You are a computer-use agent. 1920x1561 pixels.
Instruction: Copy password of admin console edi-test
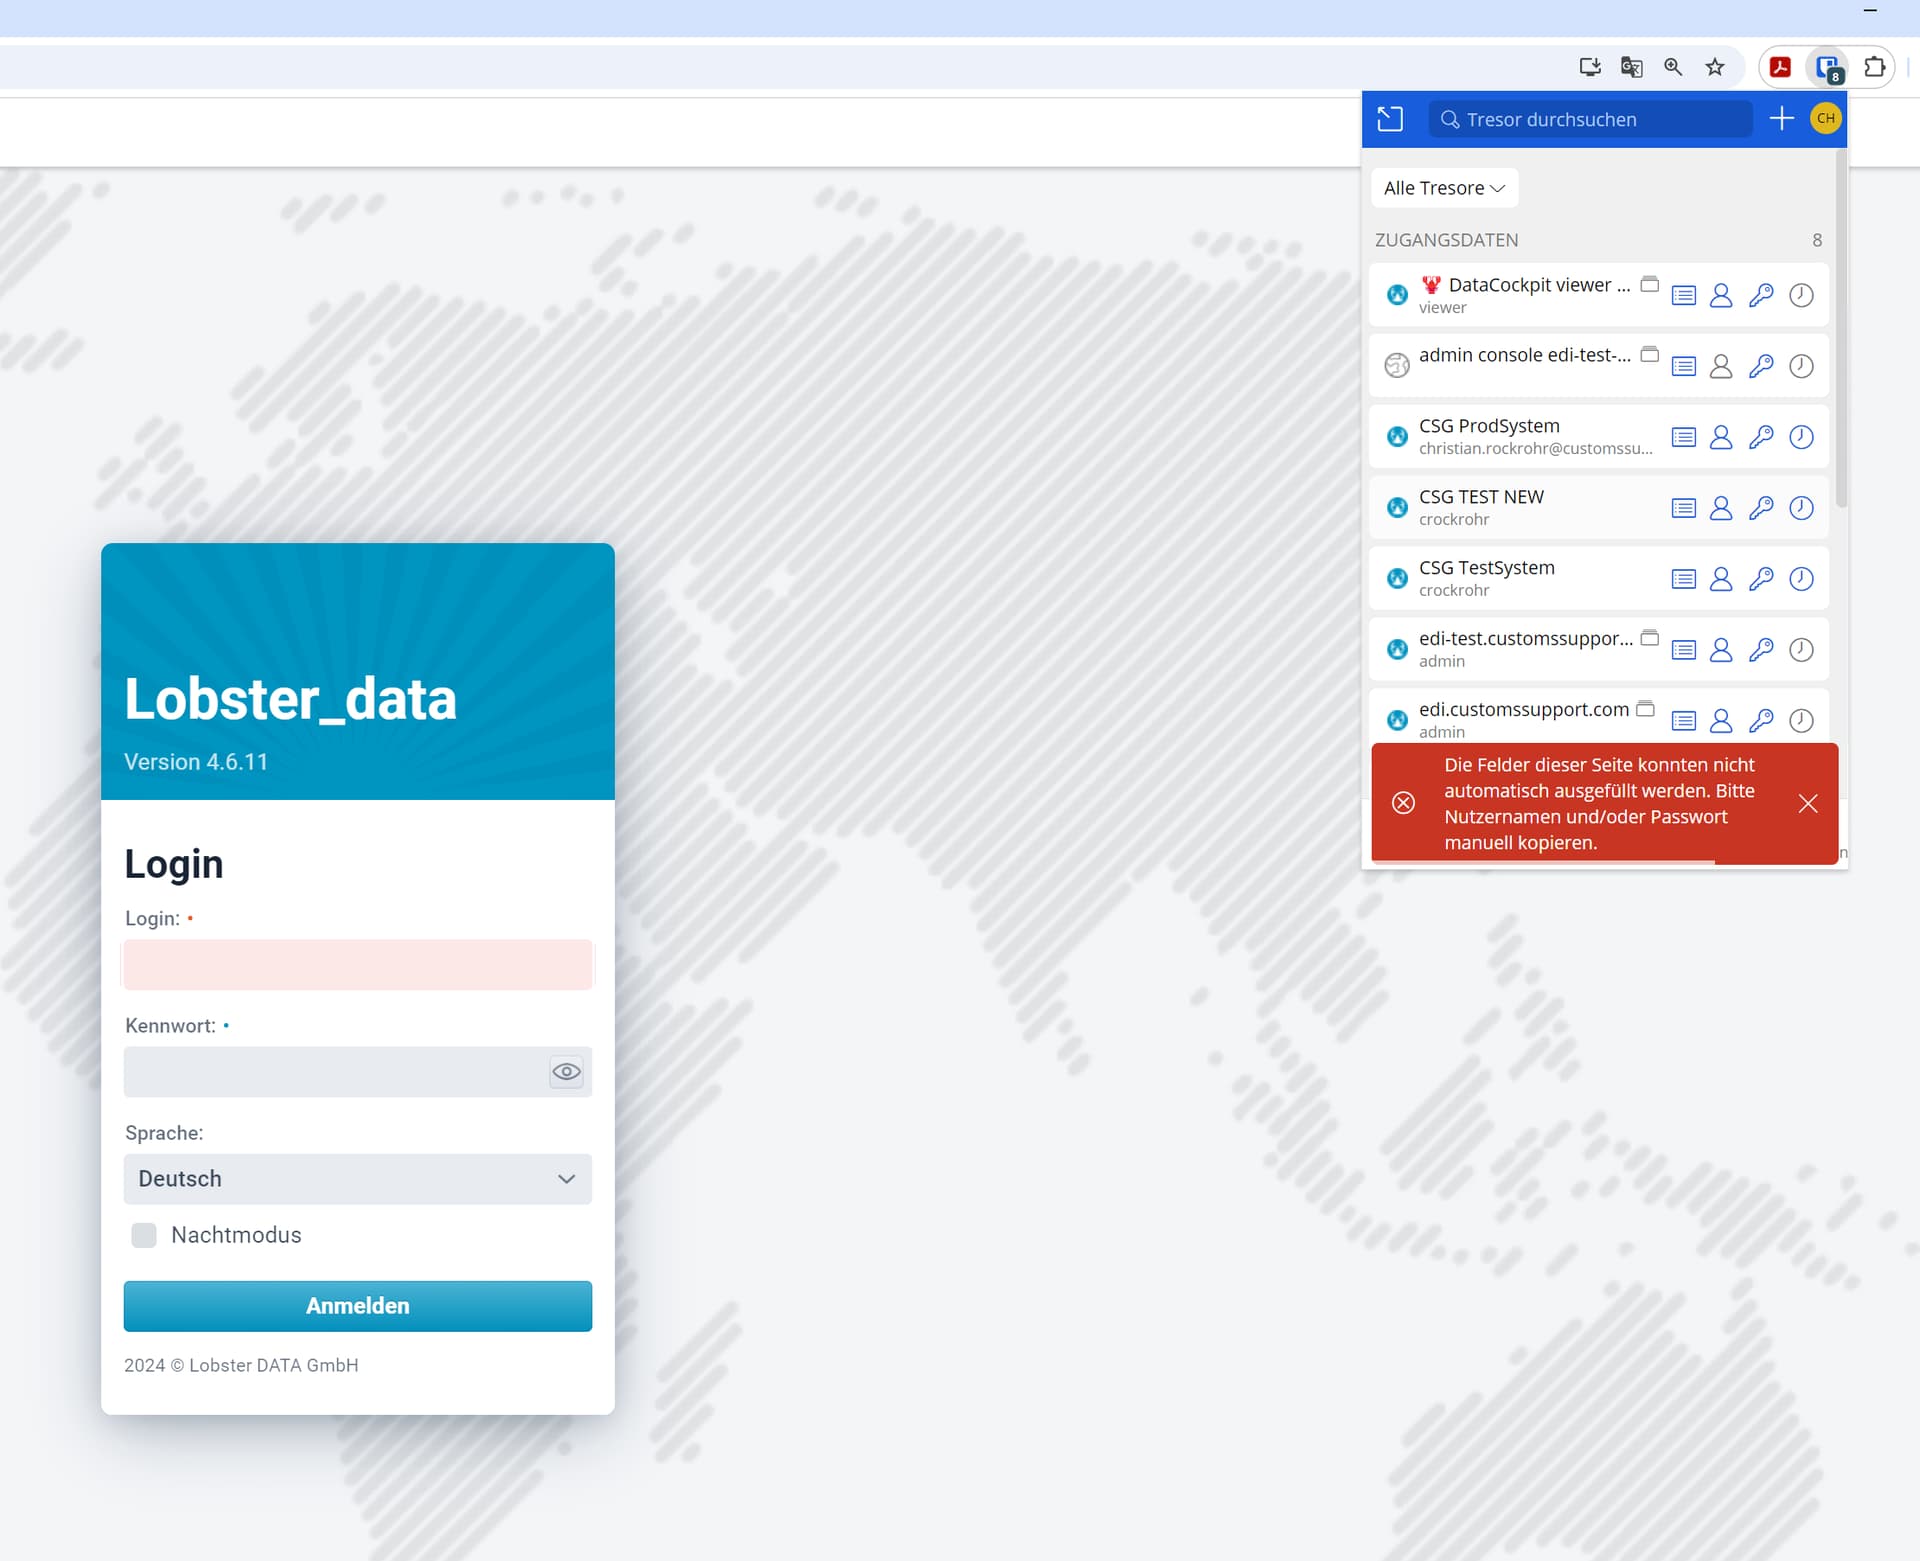point(1761,367)
